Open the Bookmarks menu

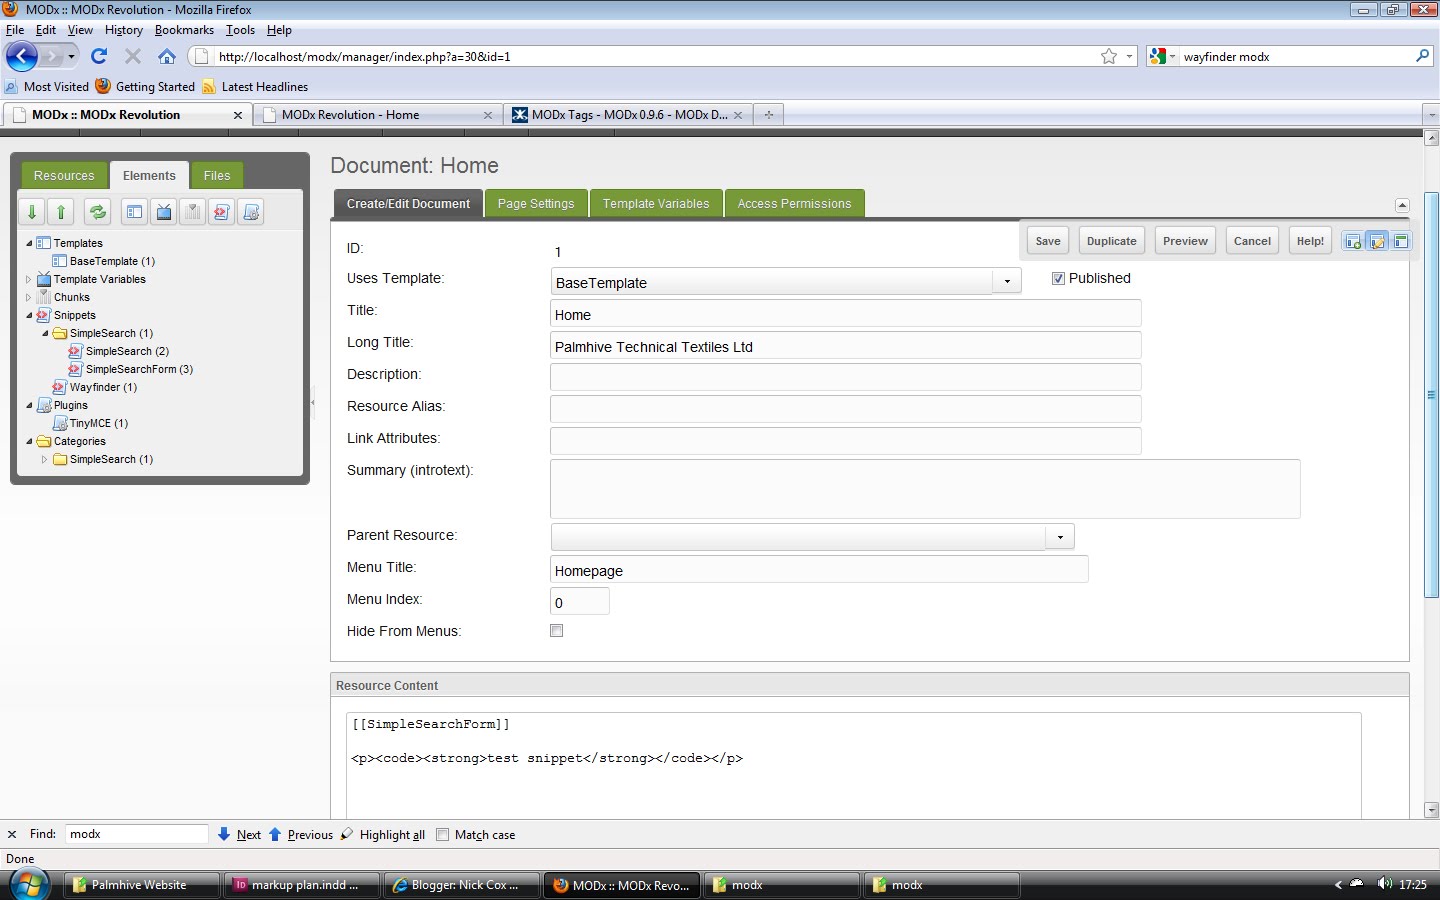tap(184, 30)
